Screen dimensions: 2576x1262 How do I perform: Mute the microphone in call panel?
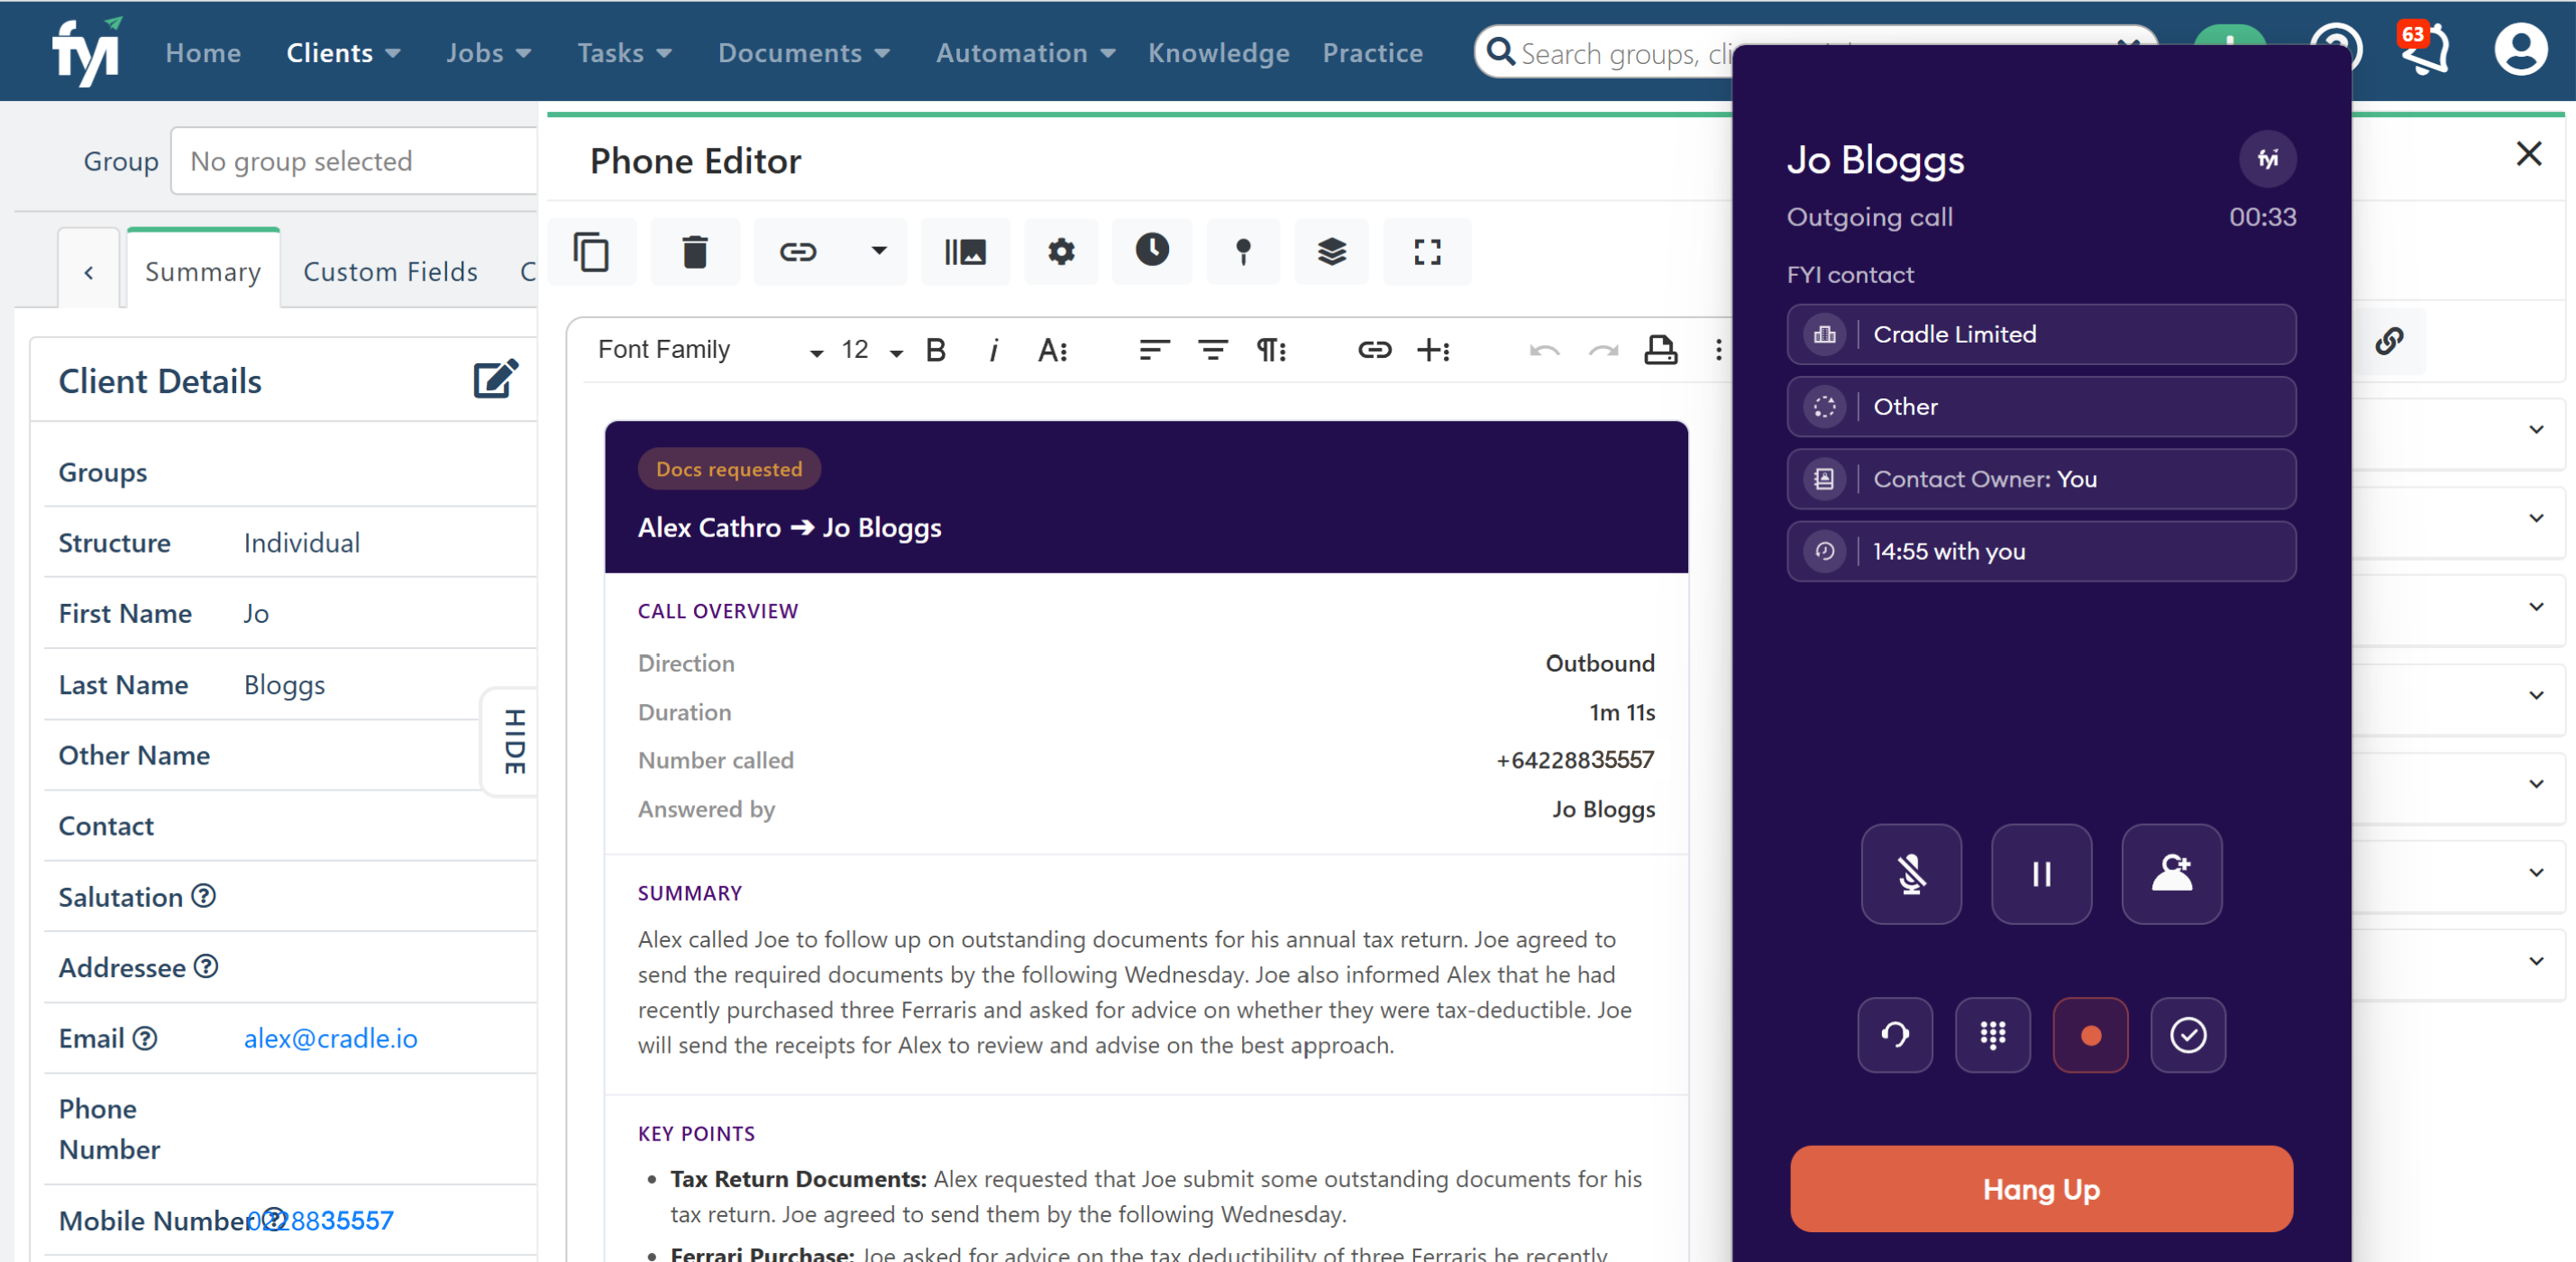click(1911, 874)
